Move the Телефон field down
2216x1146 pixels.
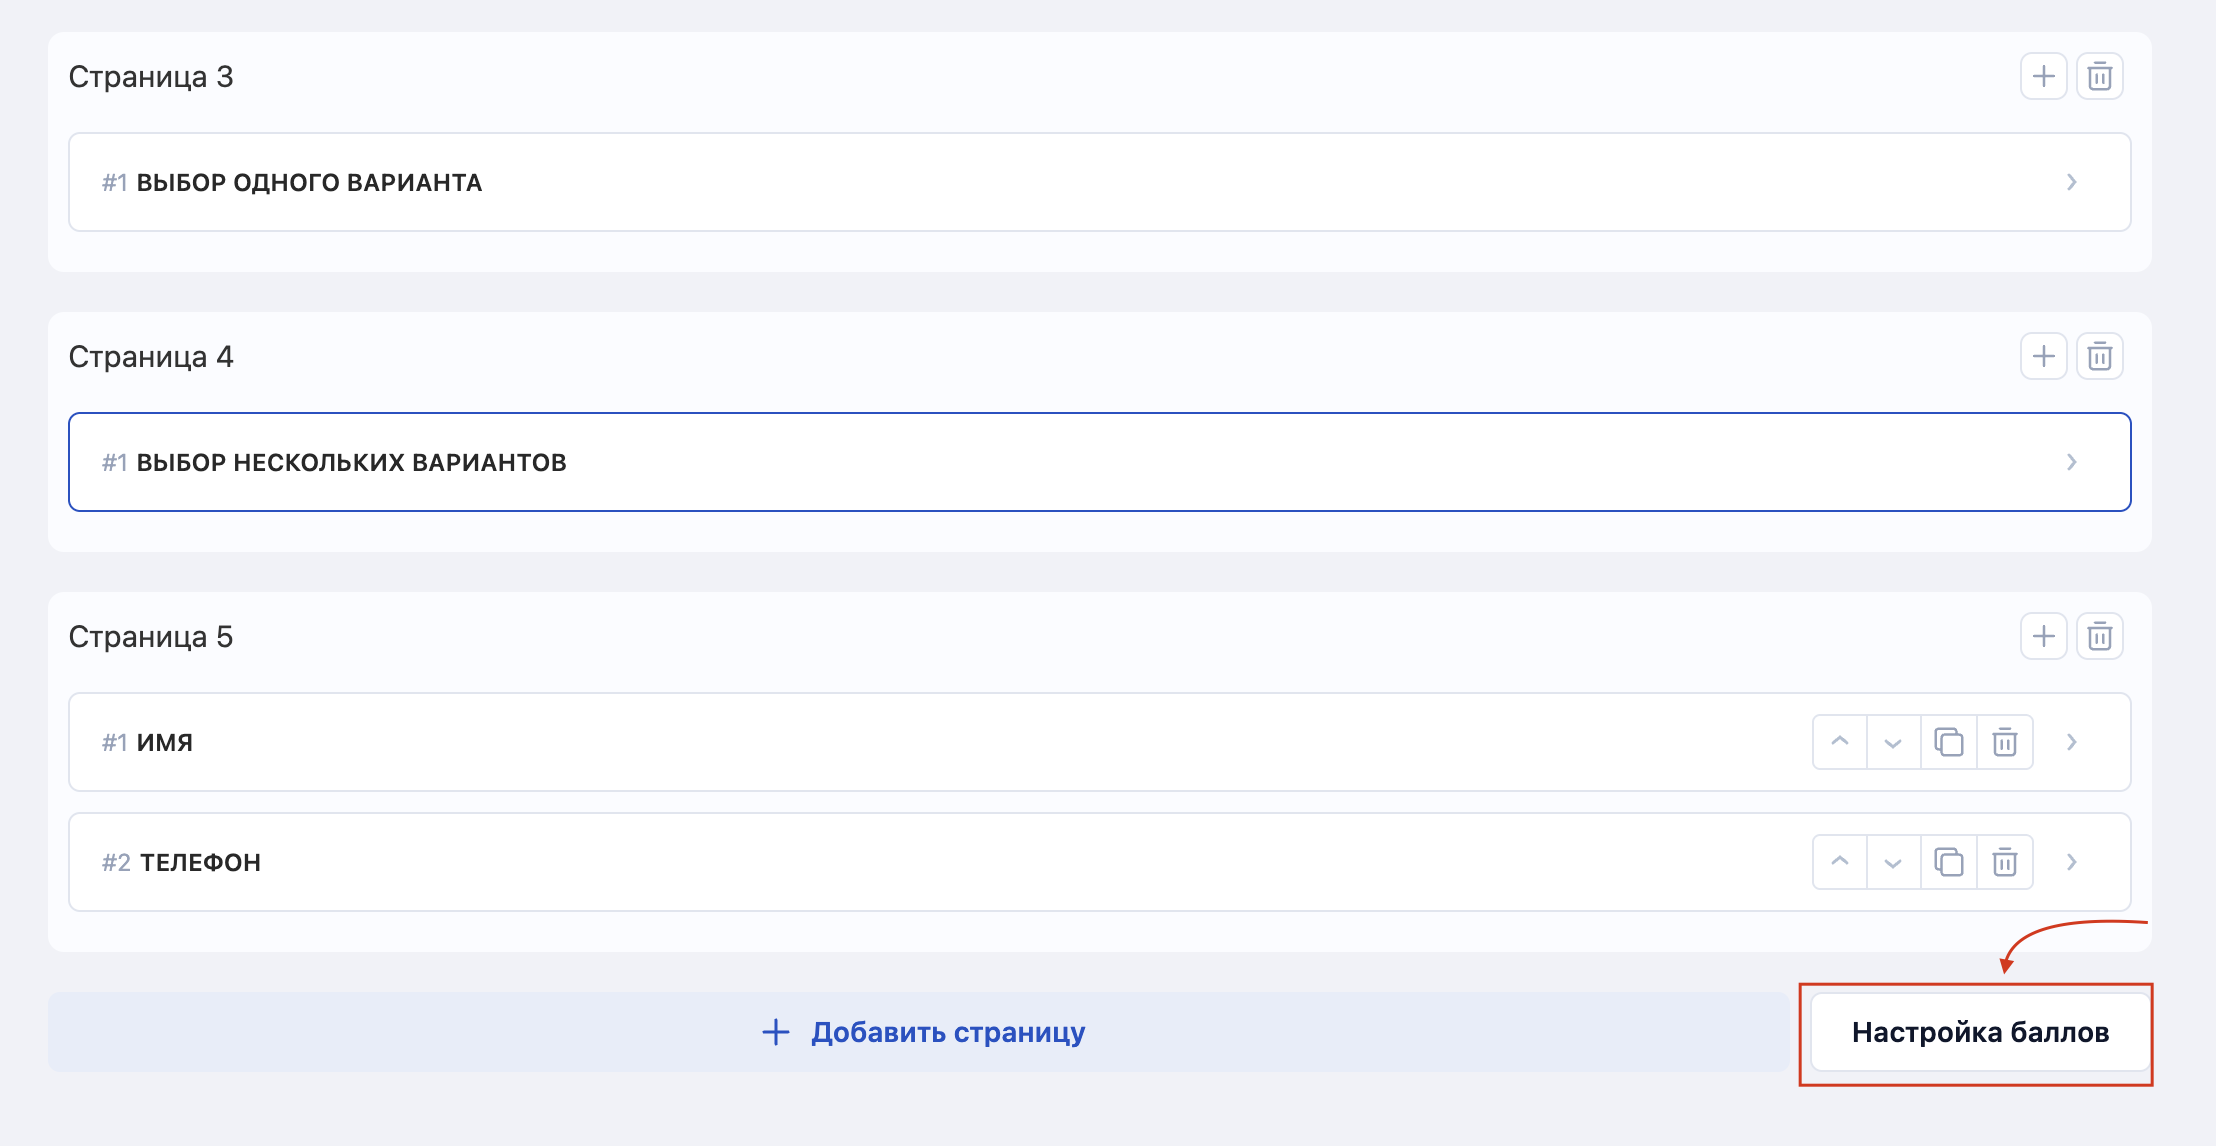coord(1893,862)
